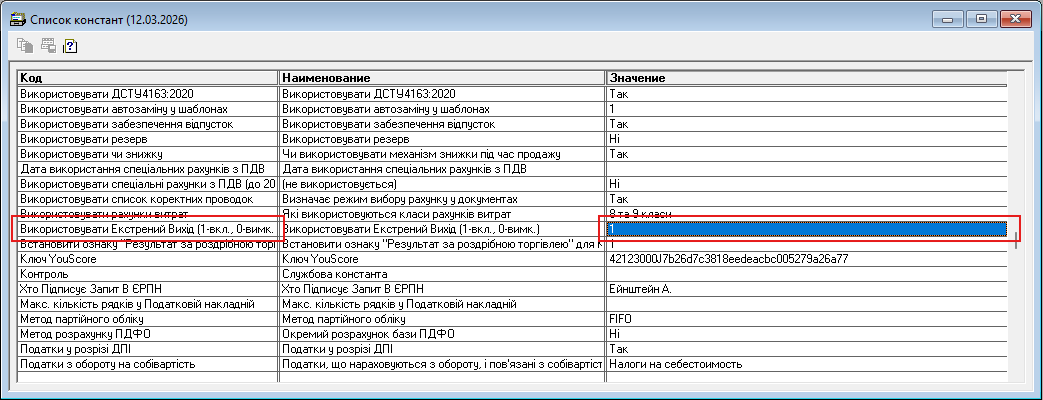
Task: Sort by the Код column header
Action: point(147,78)
